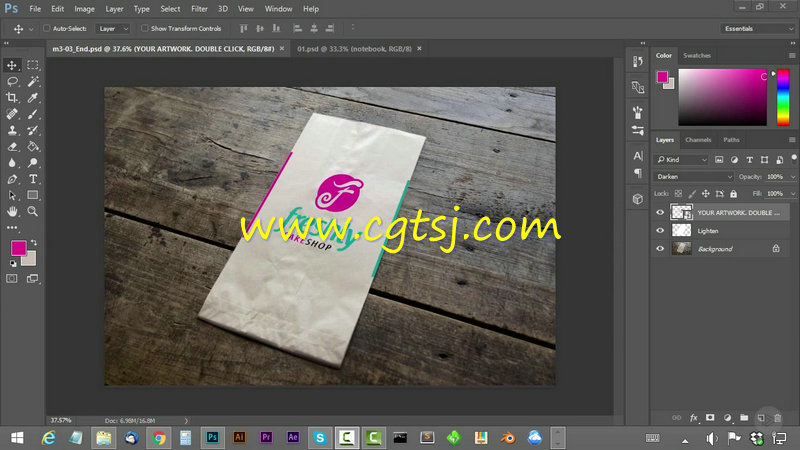Screen dimensions: 800x450
Task: Toggle lock all padlock icon
Action: [x=733, y=193]
